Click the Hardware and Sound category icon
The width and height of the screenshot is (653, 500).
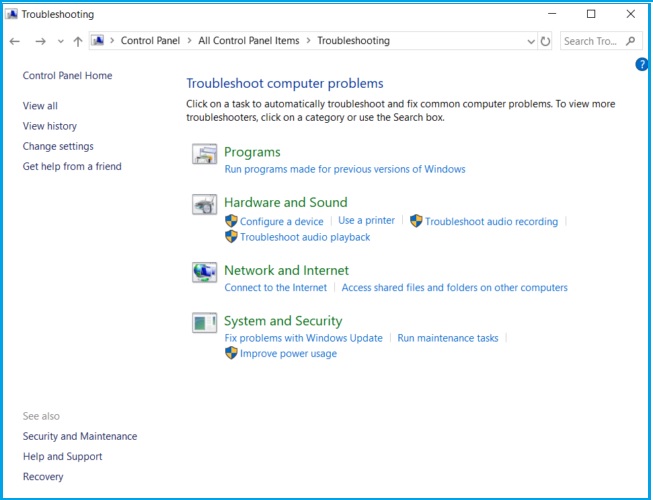[x=204, y=204]
